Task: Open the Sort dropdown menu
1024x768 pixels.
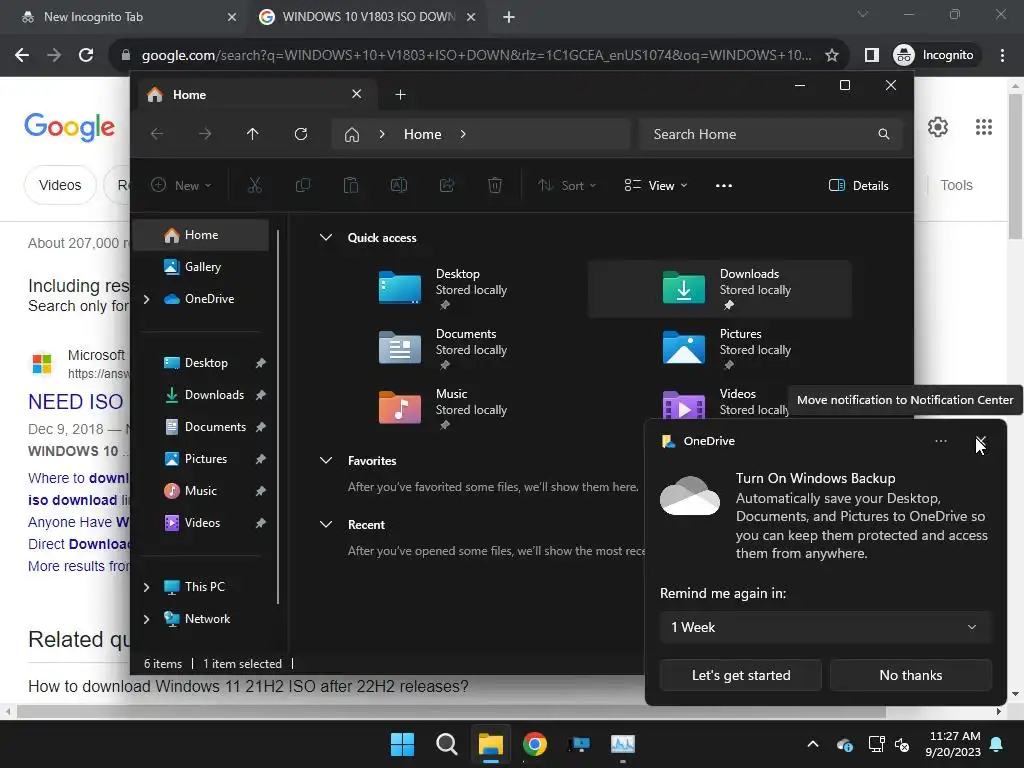Action: click(x=567, y=185)
